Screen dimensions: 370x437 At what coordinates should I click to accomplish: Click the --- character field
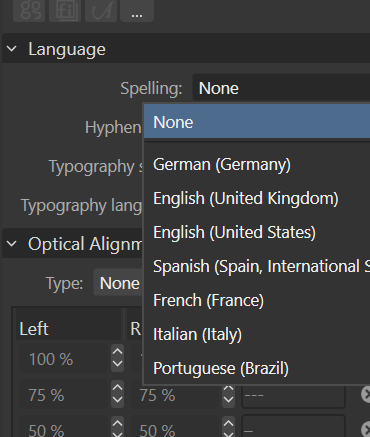click(x=293, y=395)
